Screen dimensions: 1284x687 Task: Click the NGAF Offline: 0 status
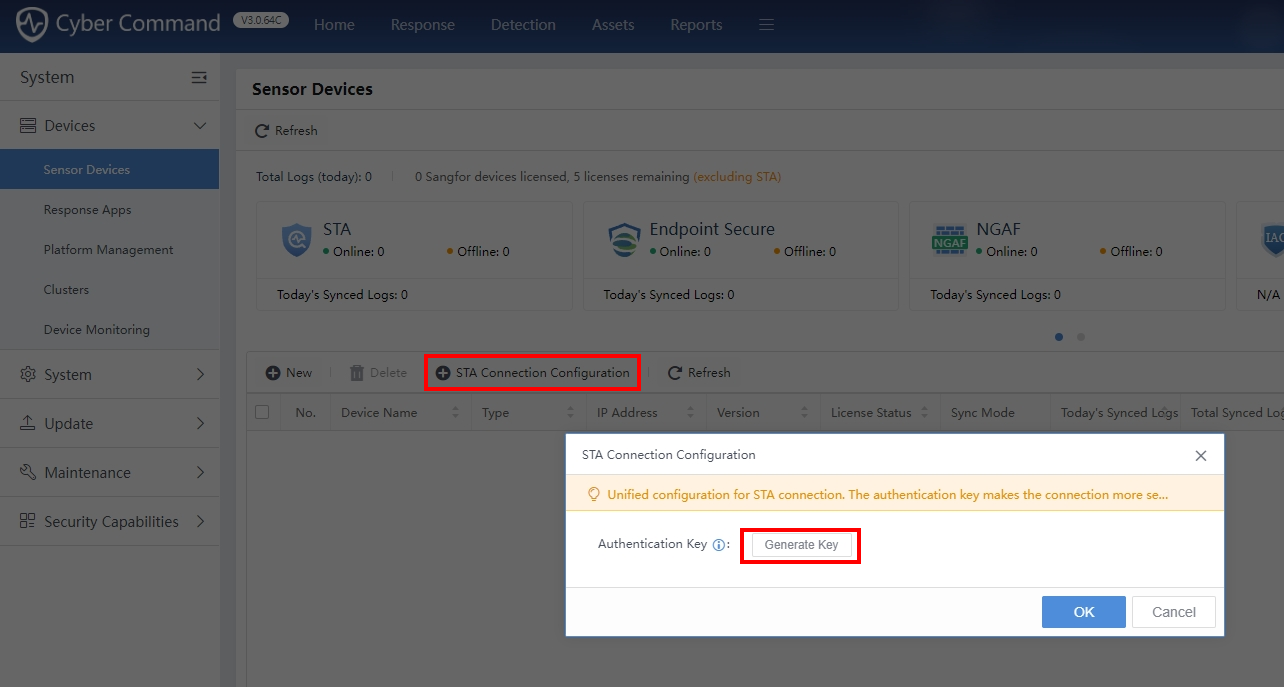pyautogui.click(x=1131, y=252)
